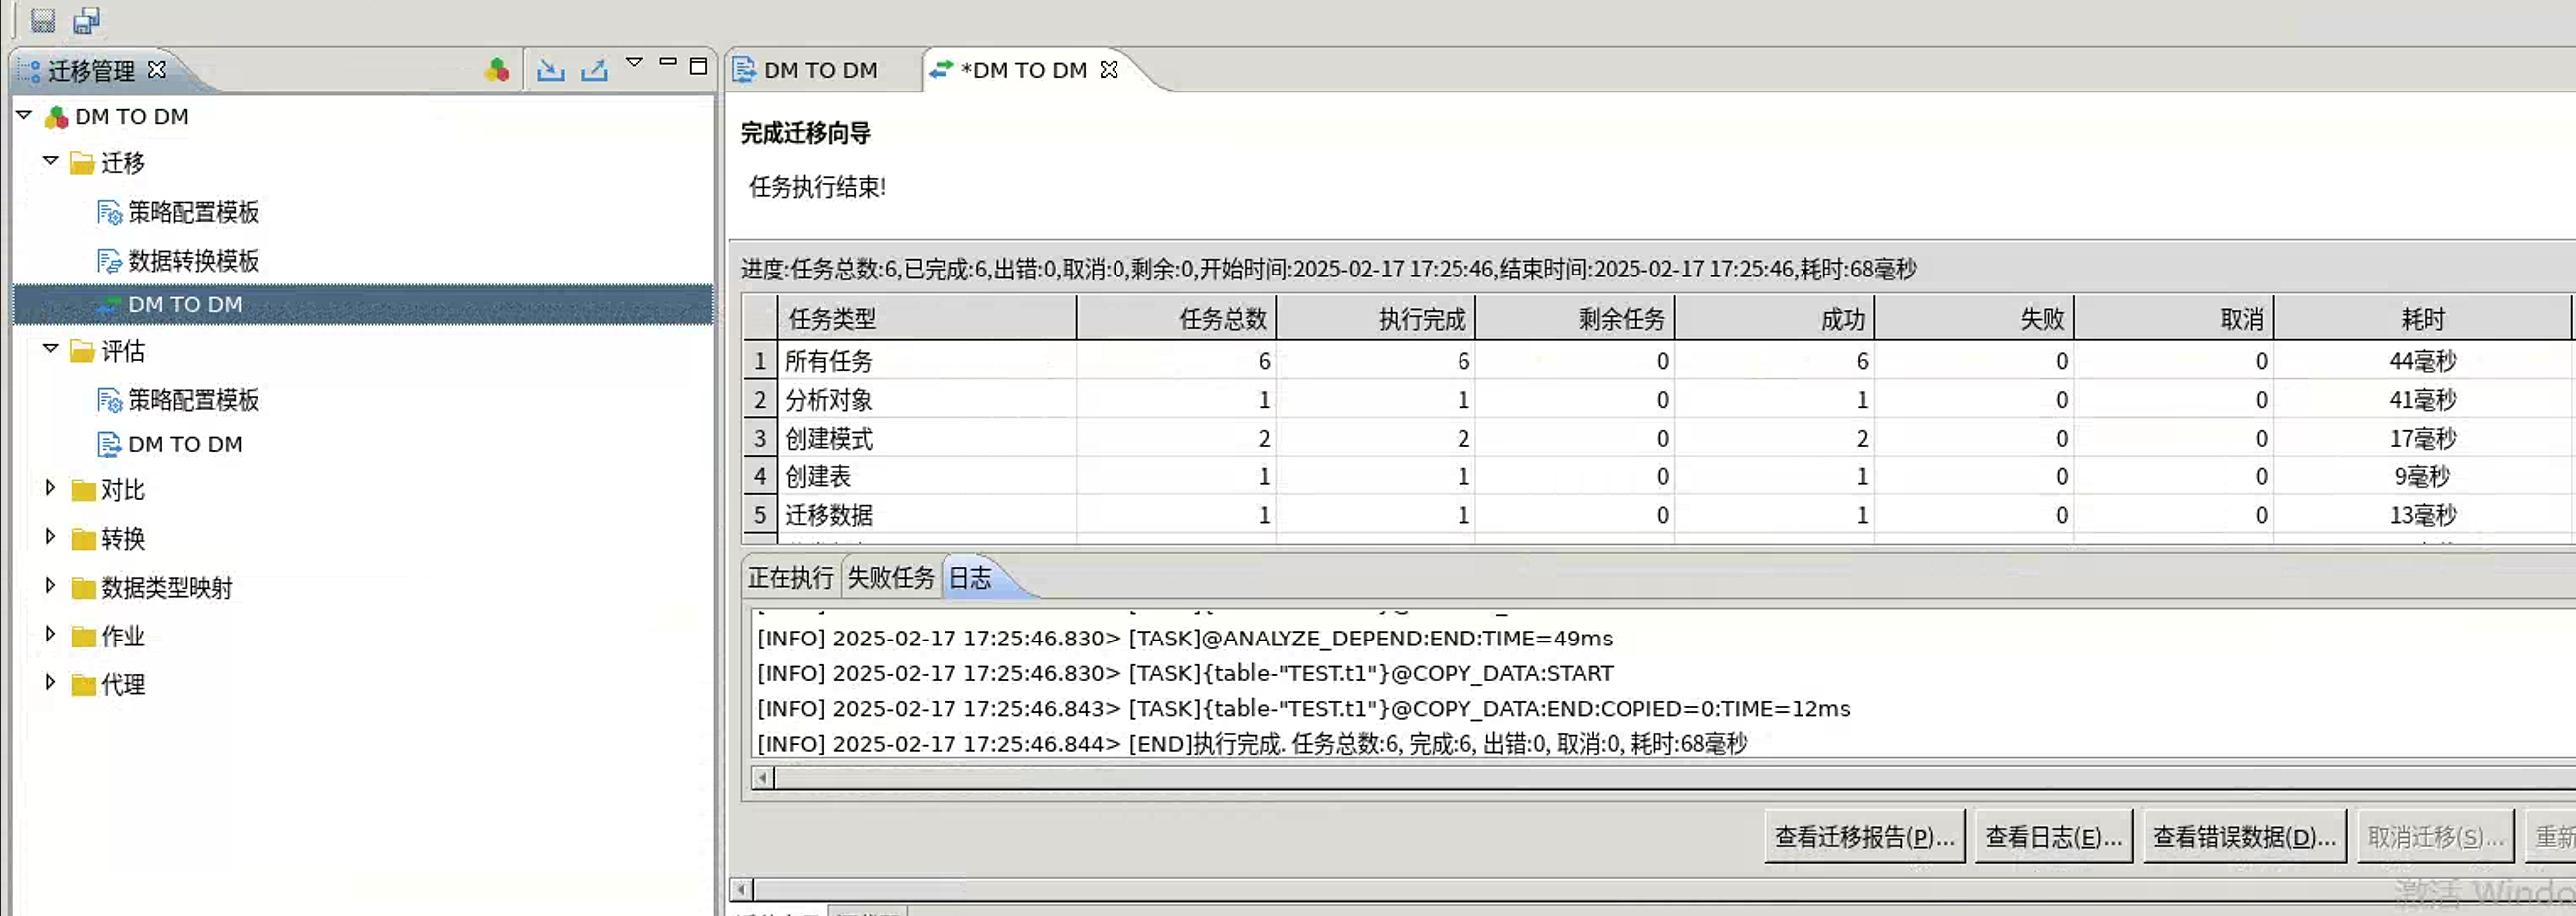Close the 迁移管理 view tab
The height and width of the screenshot is (916, 2576).
(x=157, y=69)
